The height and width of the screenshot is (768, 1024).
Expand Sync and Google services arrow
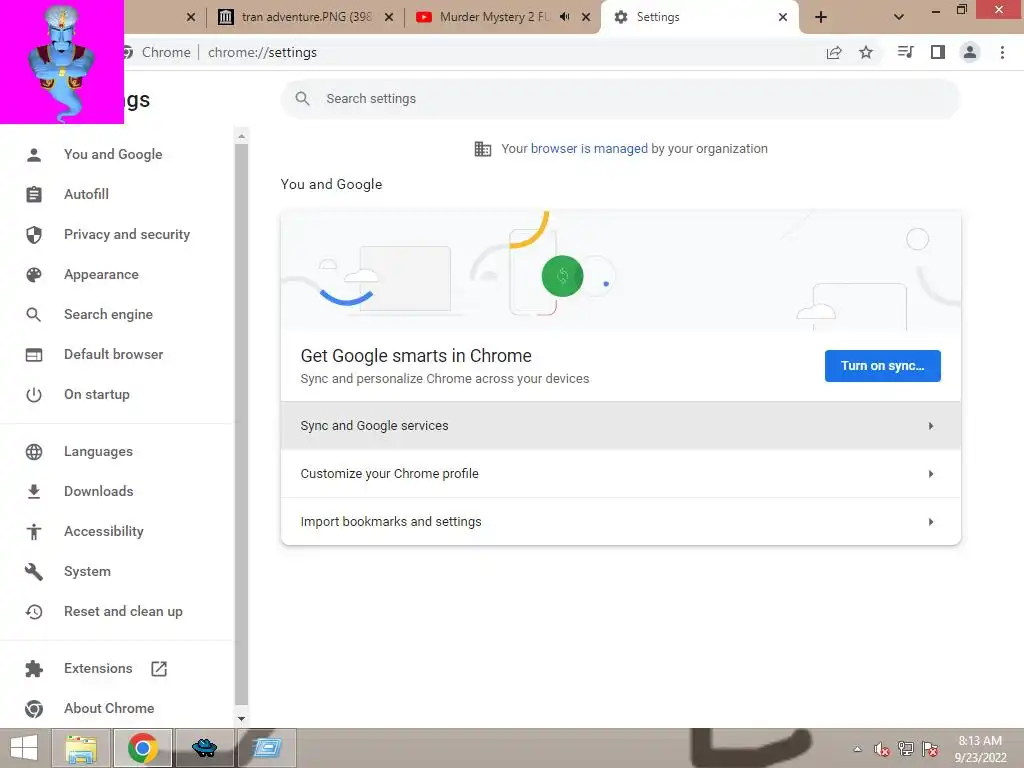931,426
